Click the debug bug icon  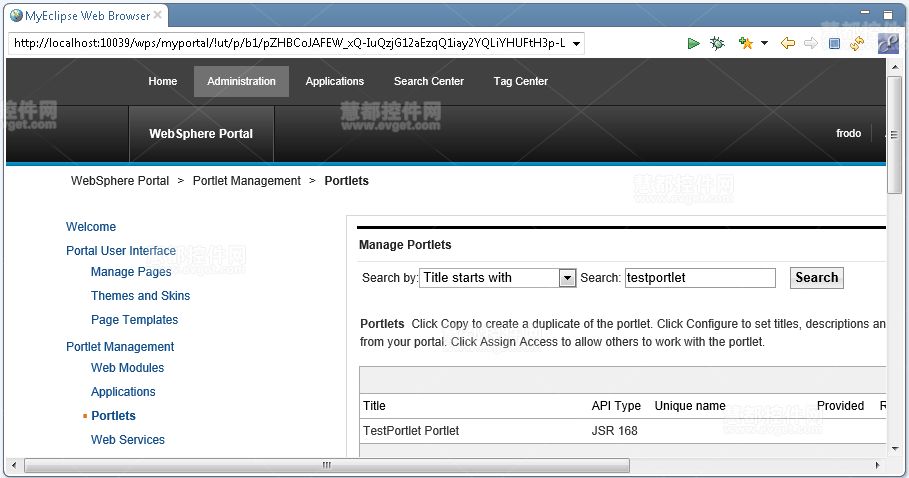tap(717, 43)
